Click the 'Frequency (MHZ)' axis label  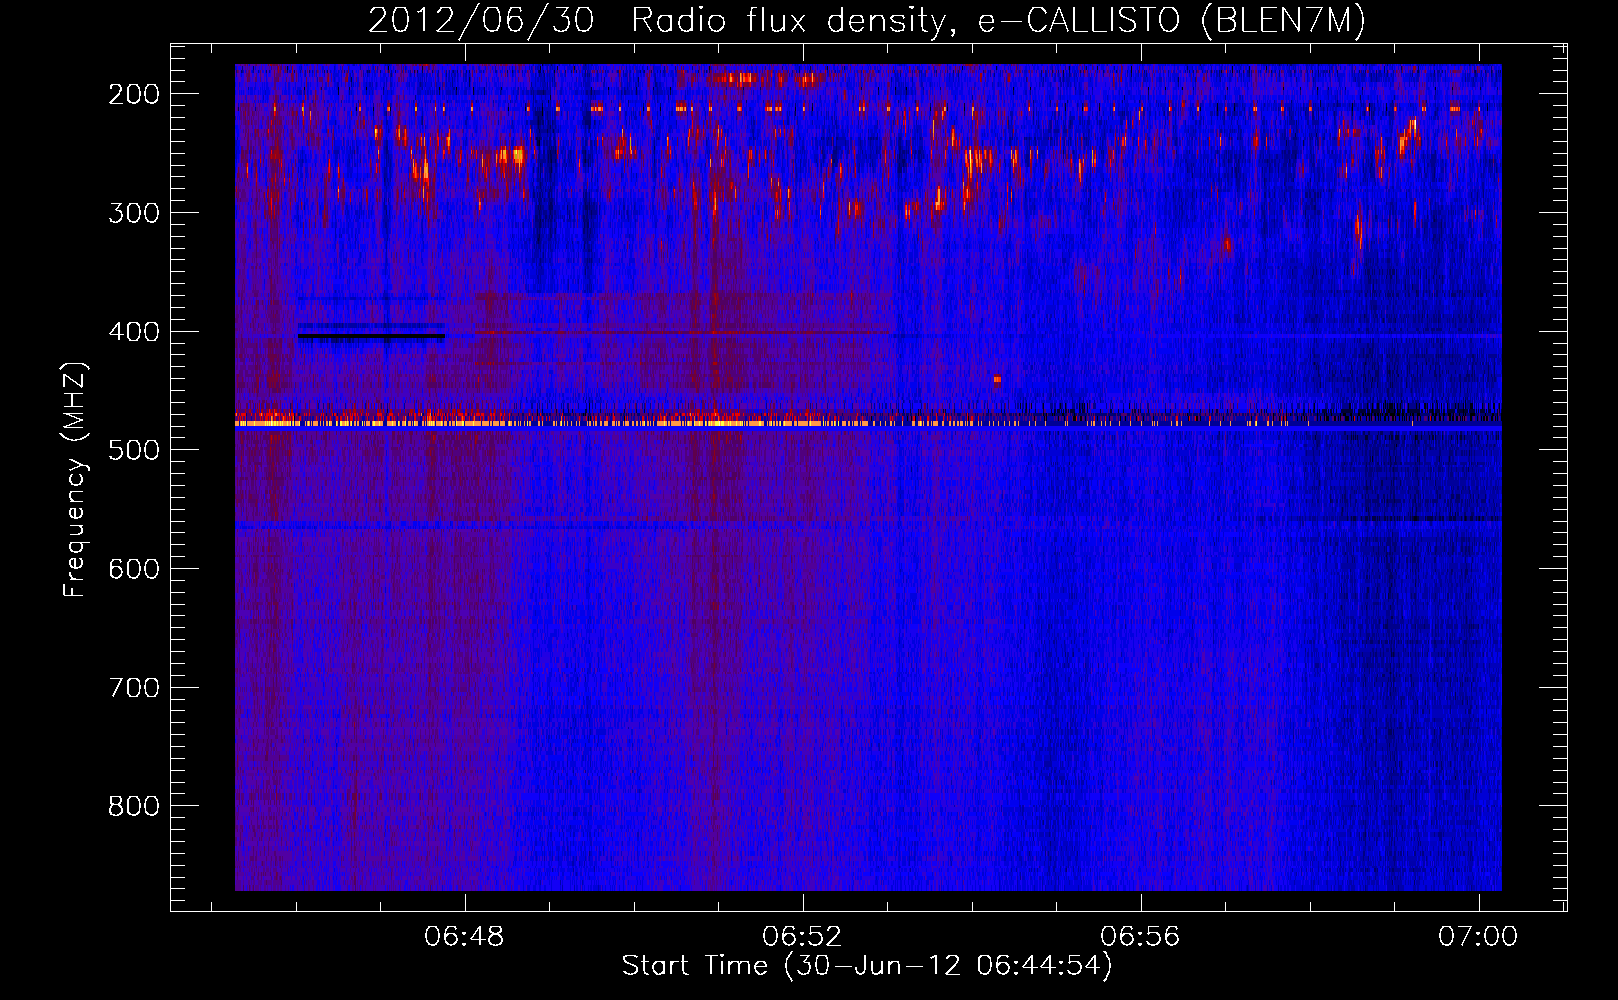75,480
